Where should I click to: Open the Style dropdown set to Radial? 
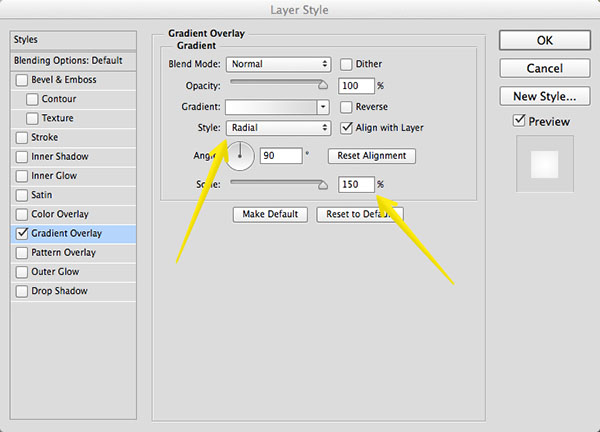click(278, 128)
